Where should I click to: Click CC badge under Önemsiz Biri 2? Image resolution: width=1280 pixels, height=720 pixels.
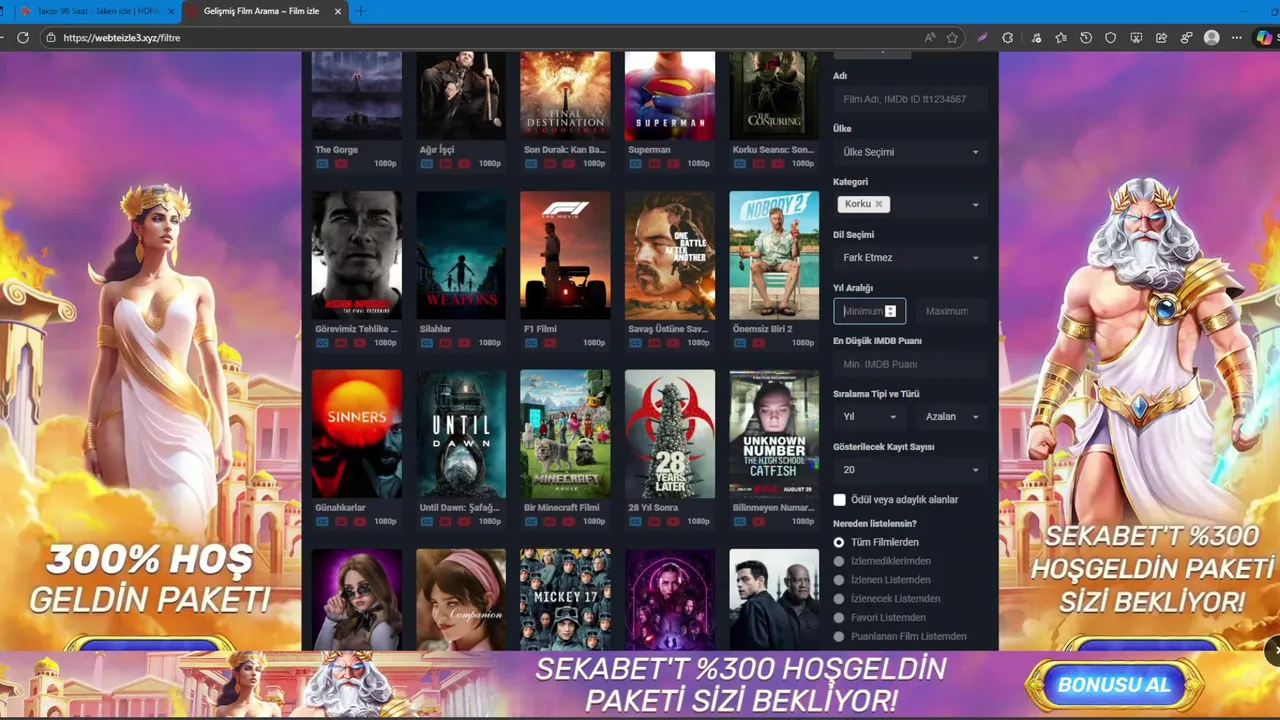740,342
